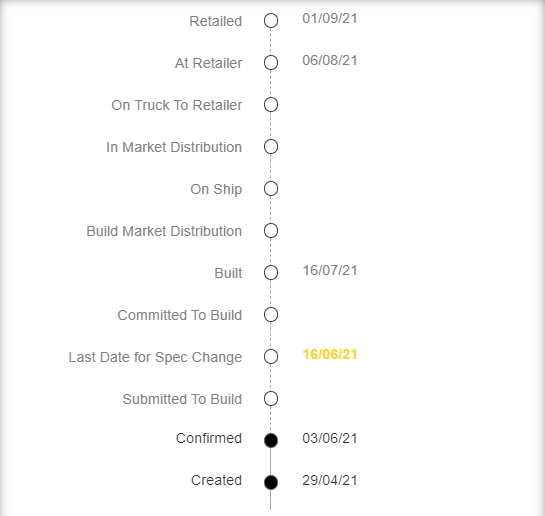
Task: Select the Build Market Distribution marker
Action: tap(271, 231)
